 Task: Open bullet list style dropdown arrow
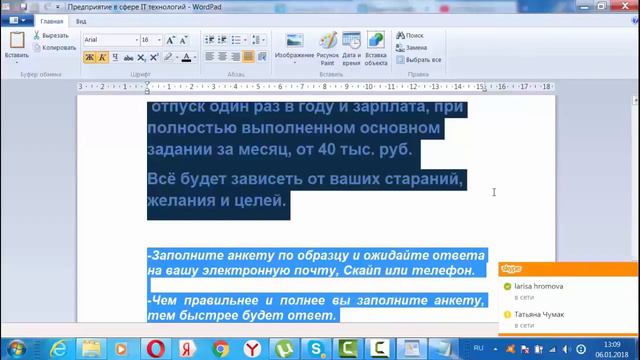point(245,40)
